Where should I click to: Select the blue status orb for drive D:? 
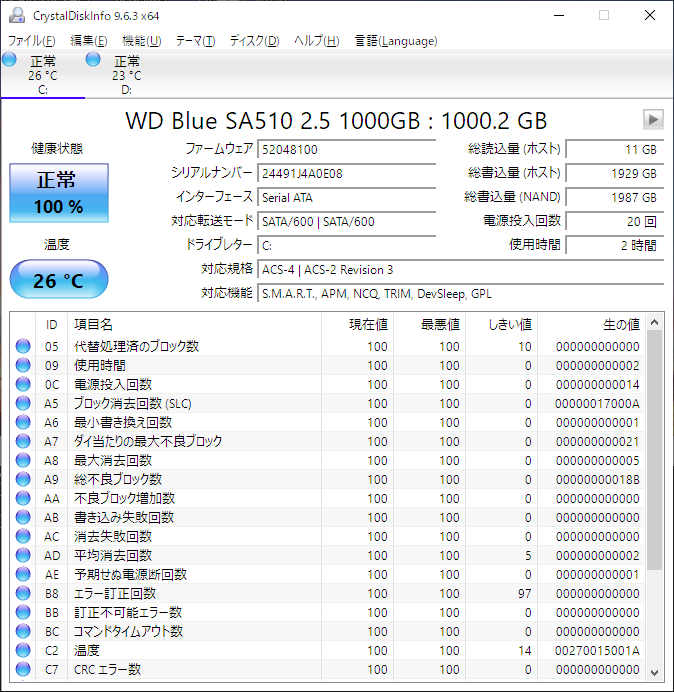93,59
